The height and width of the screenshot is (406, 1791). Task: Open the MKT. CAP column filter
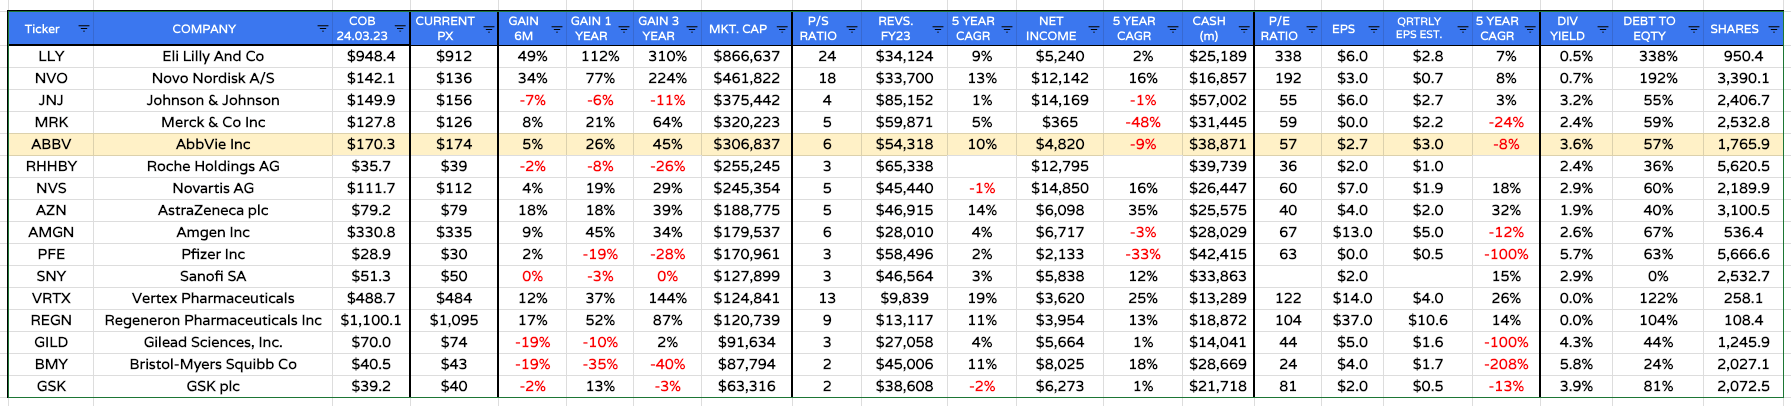coord(781,29)
